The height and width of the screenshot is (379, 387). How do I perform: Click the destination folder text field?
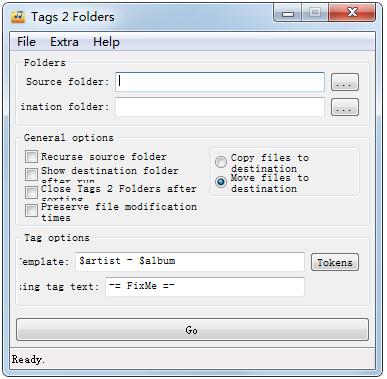point(220,107)
